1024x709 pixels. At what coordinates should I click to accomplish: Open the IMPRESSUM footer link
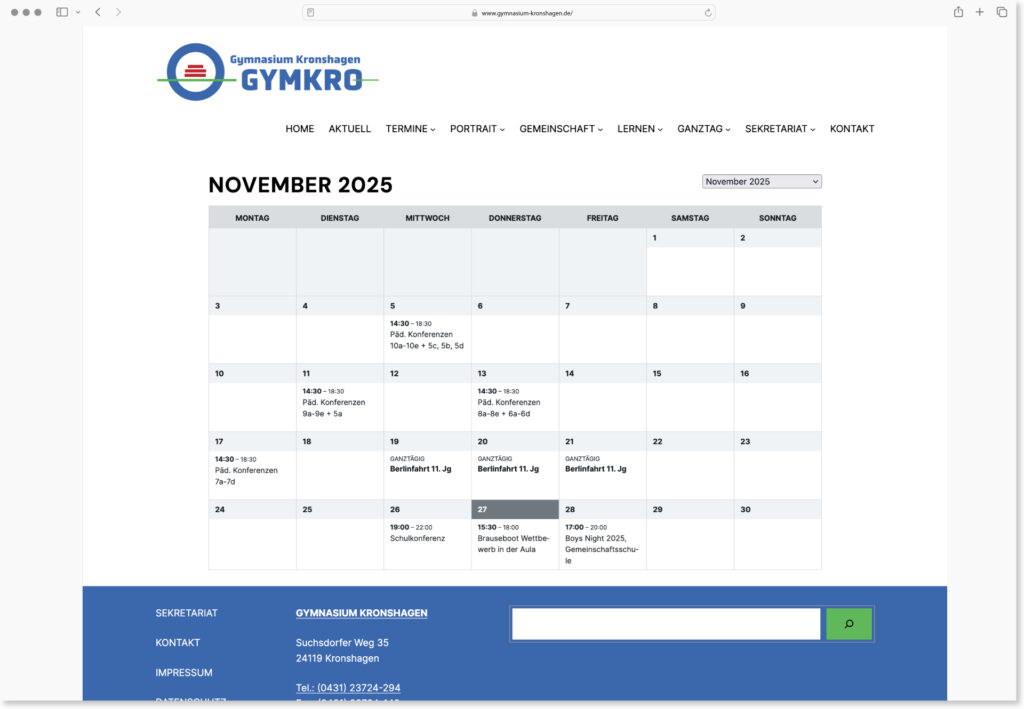(x=184, y=672)
